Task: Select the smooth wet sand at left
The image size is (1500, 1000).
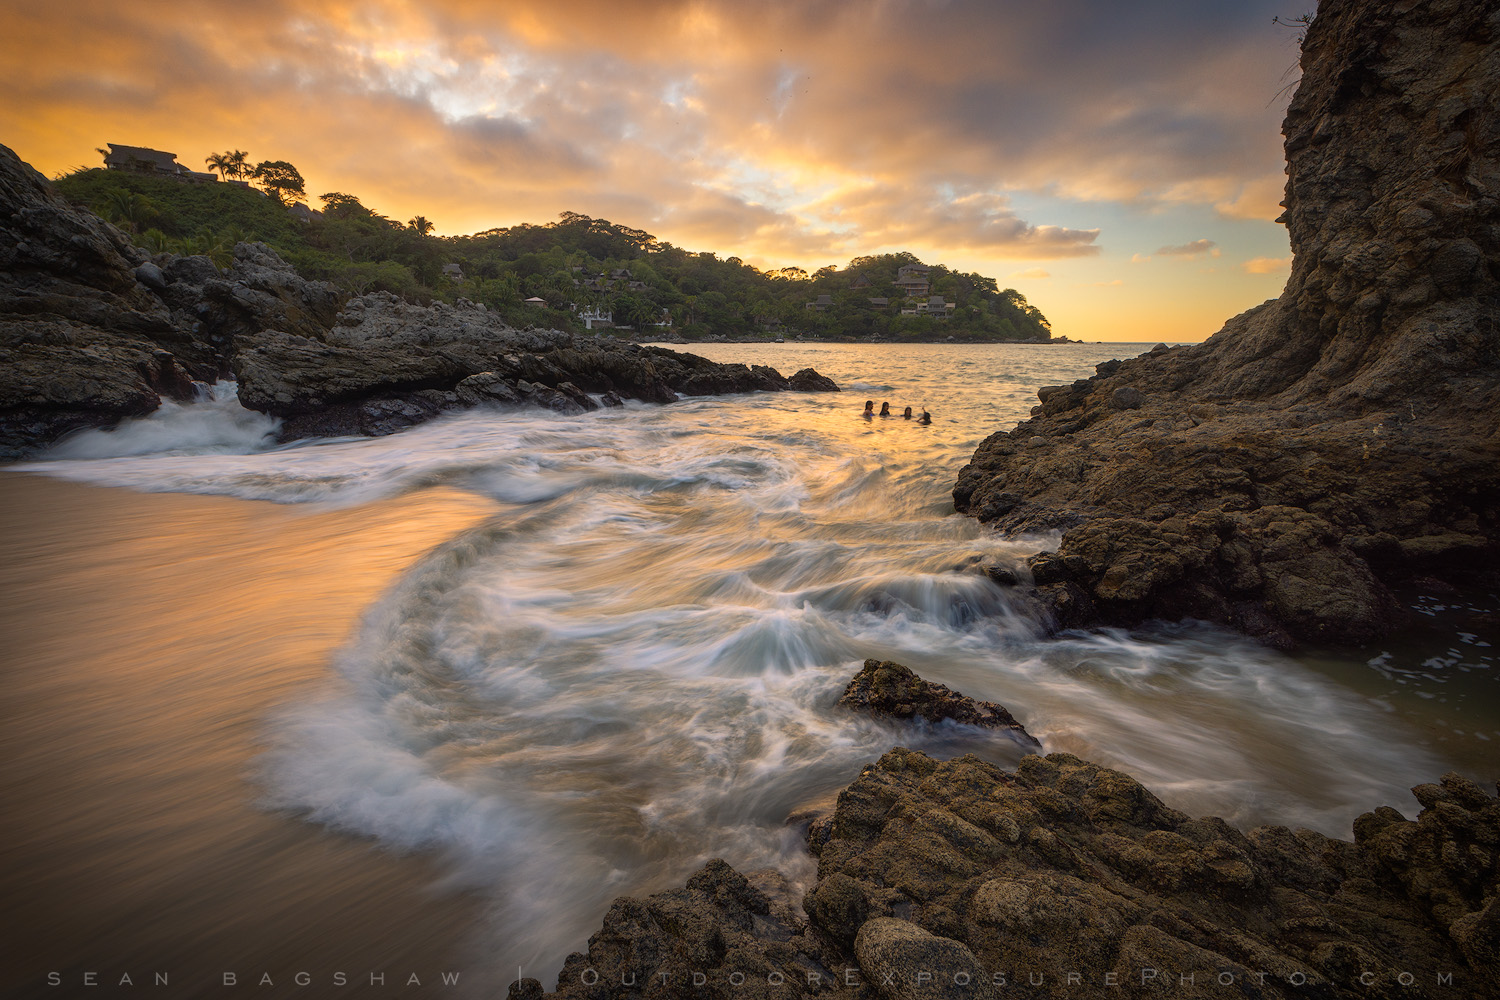Action: (150, 620)
